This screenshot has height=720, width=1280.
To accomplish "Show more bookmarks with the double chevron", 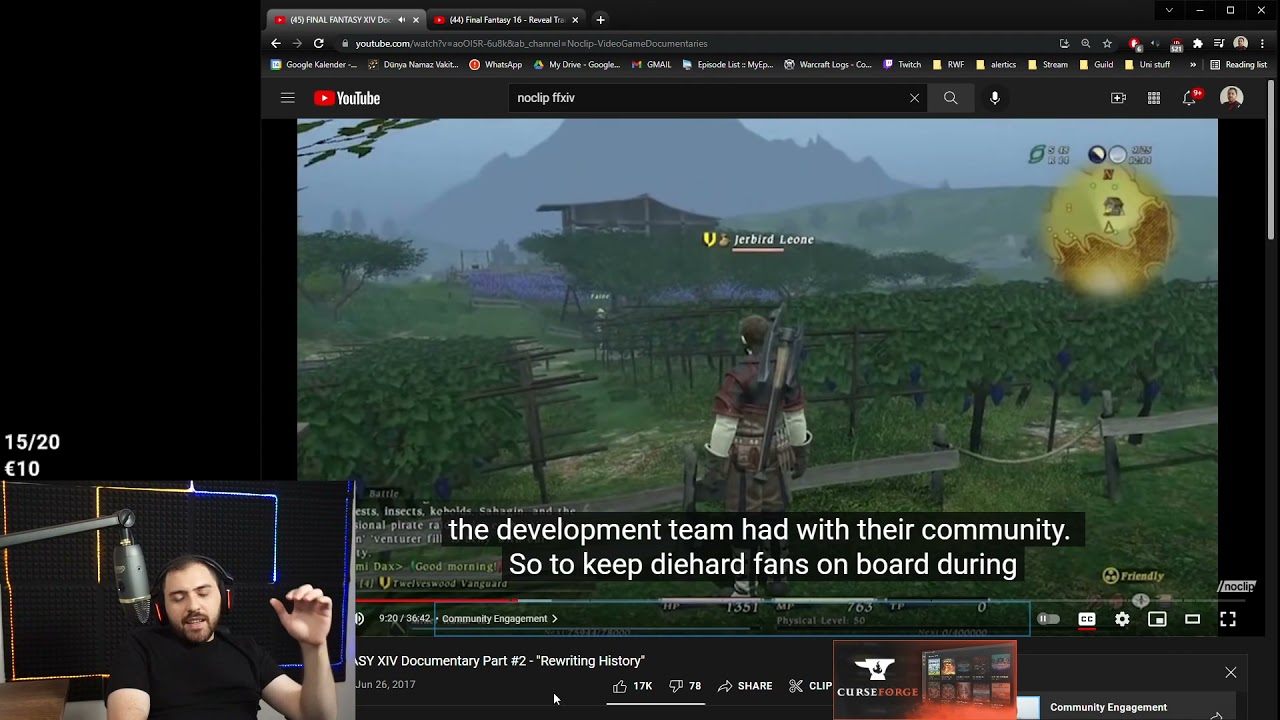I will tap(1192, 65).
